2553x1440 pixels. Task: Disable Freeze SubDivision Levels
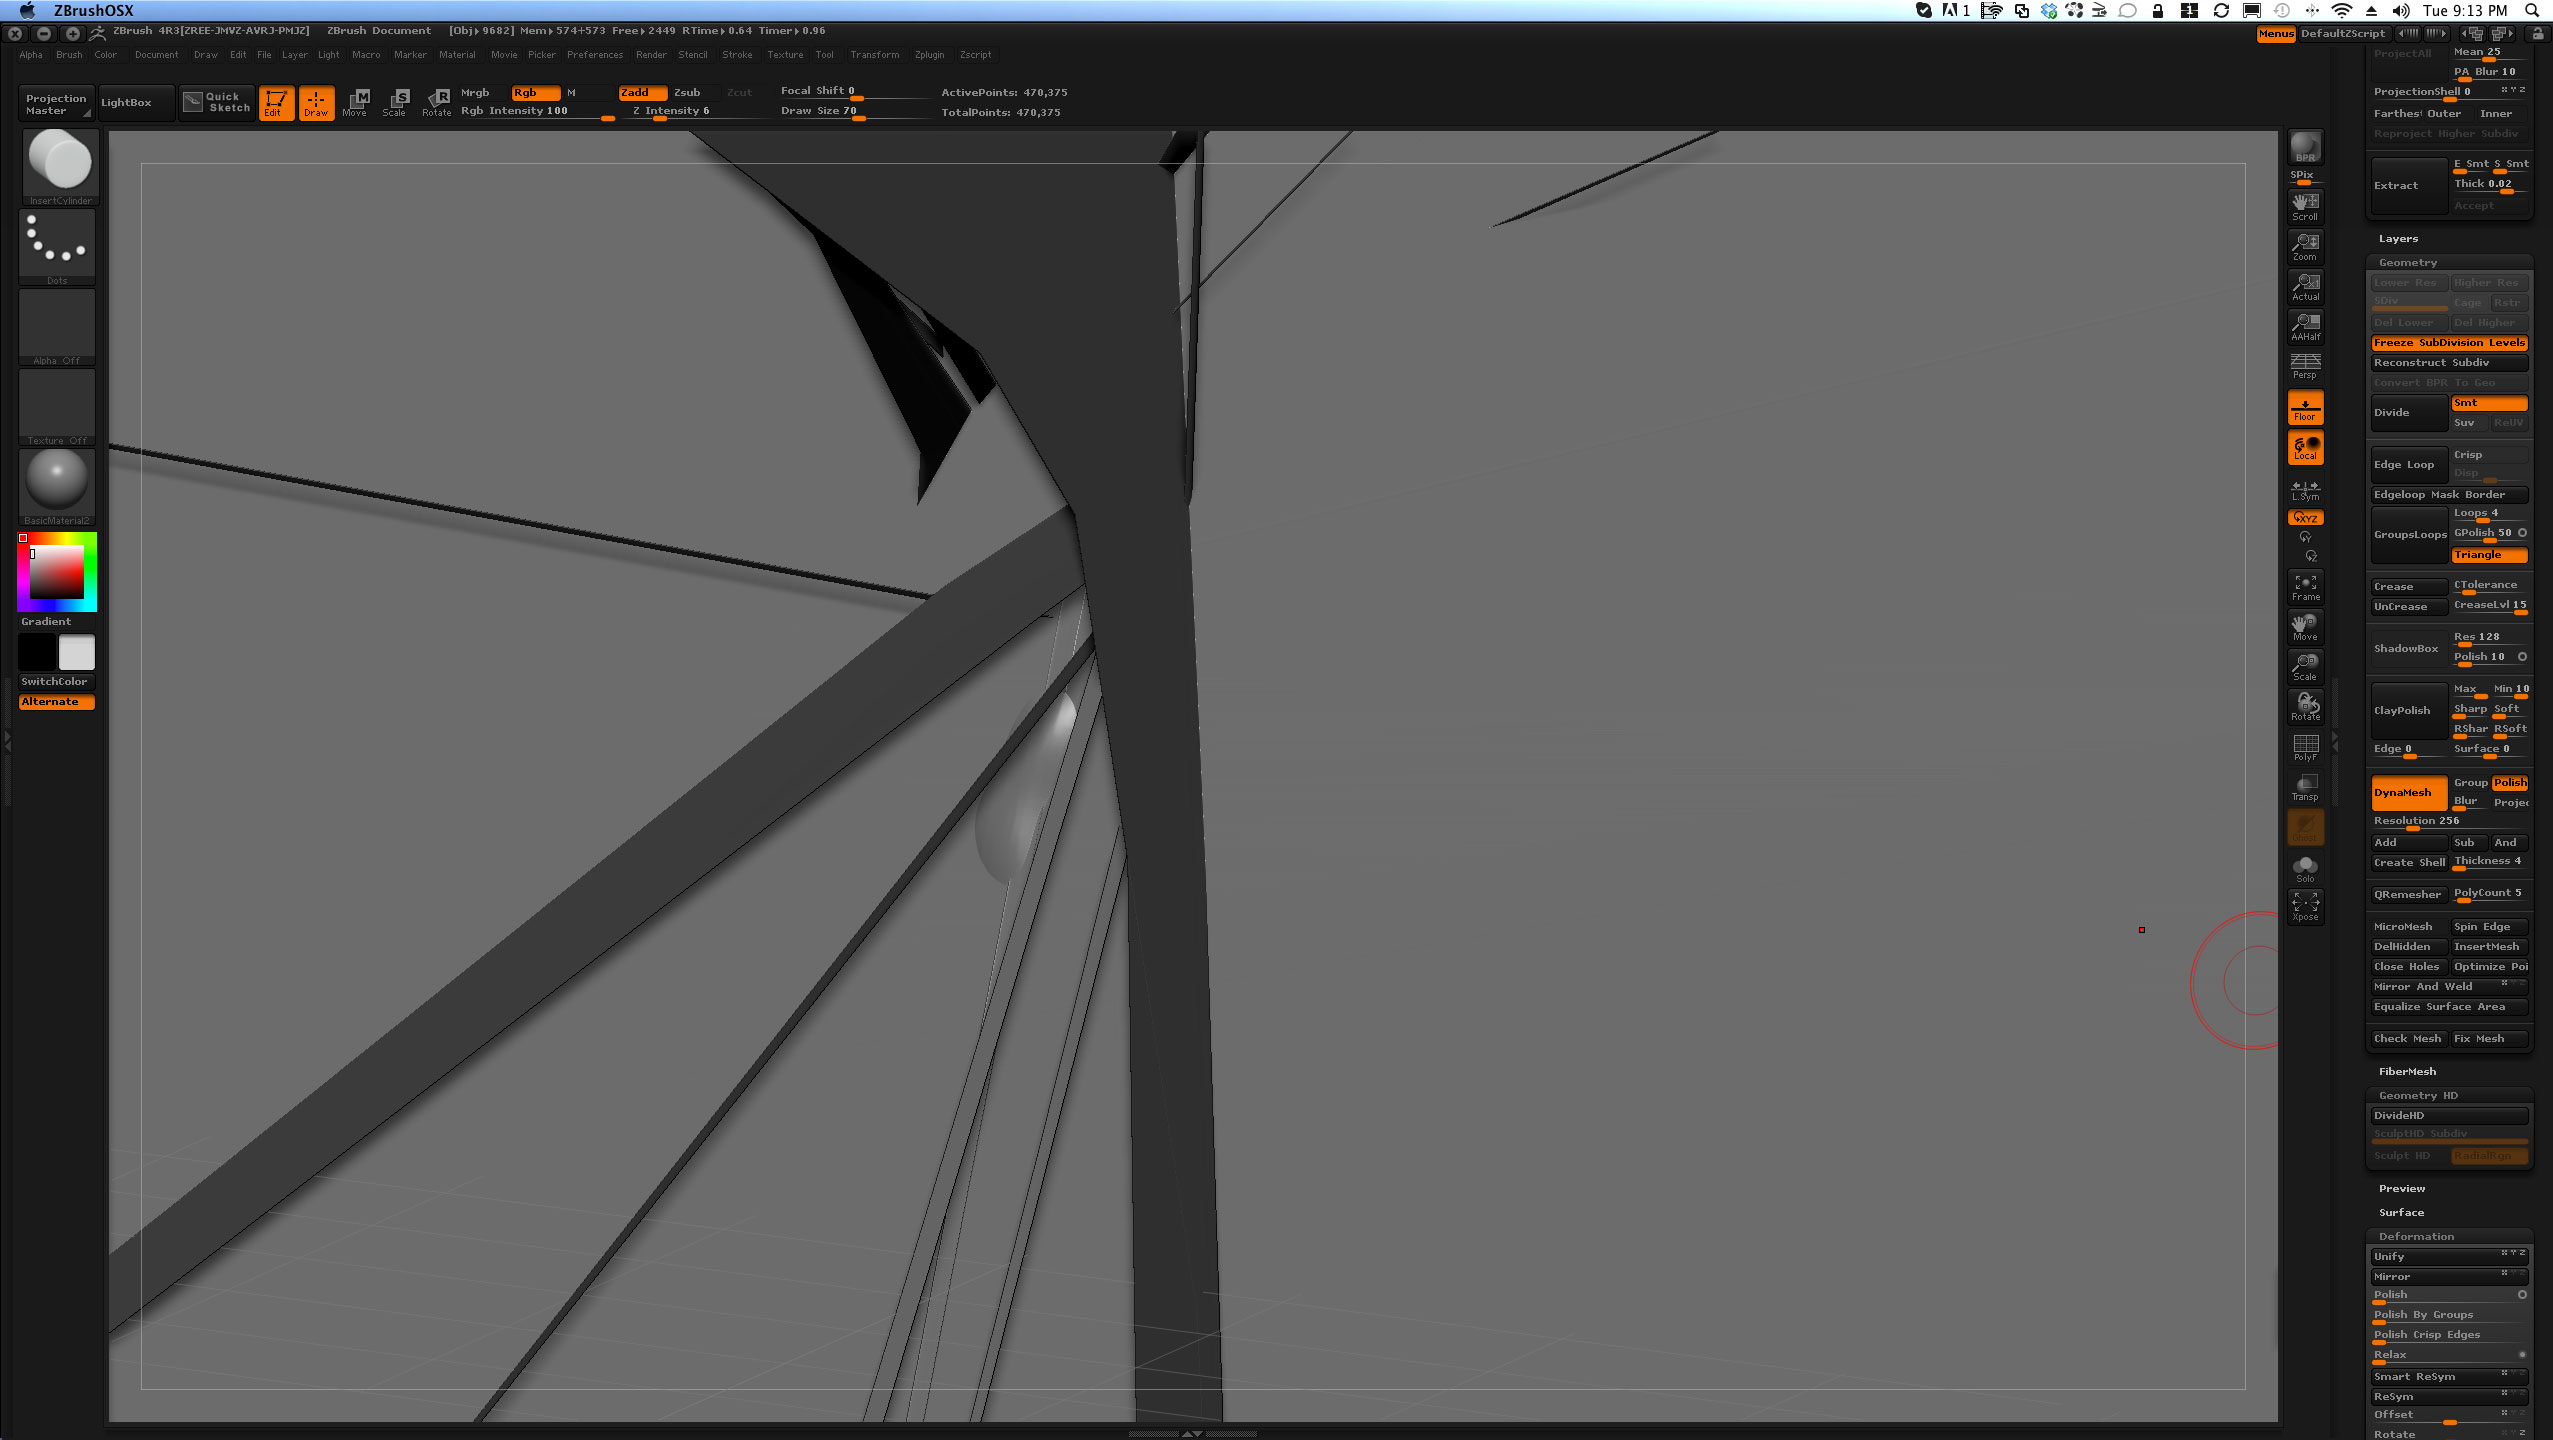(x=2448, y=342)
